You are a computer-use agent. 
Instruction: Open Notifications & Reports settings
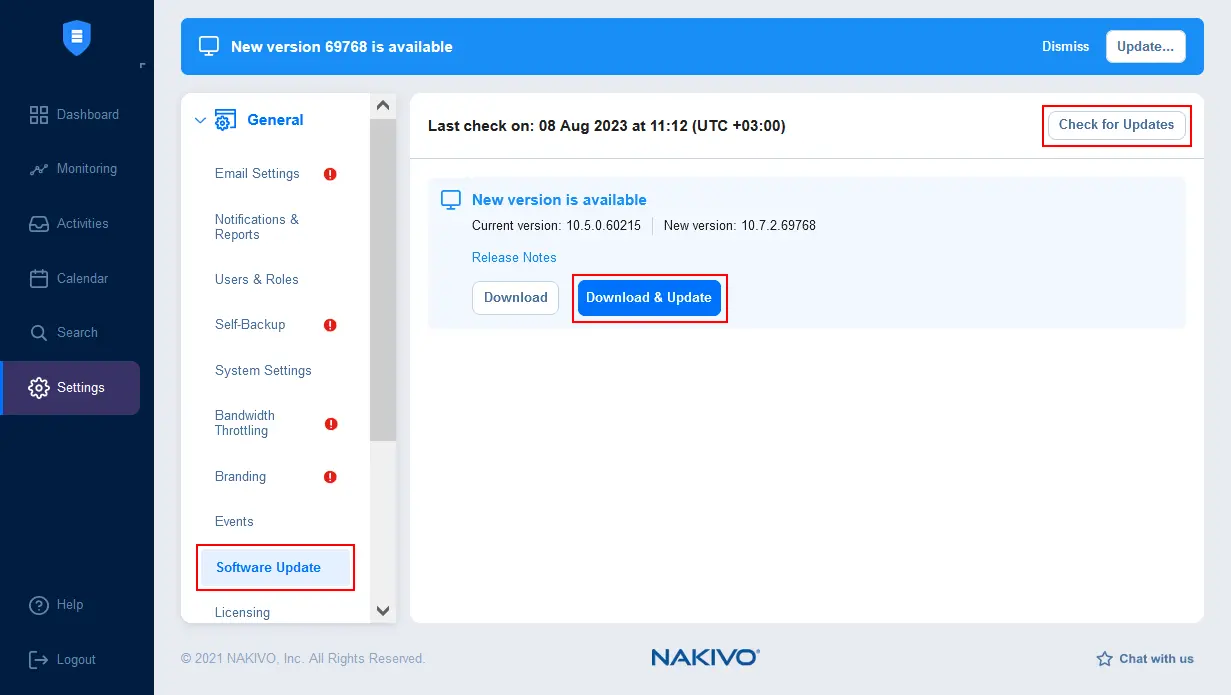[x=257, y=227]
